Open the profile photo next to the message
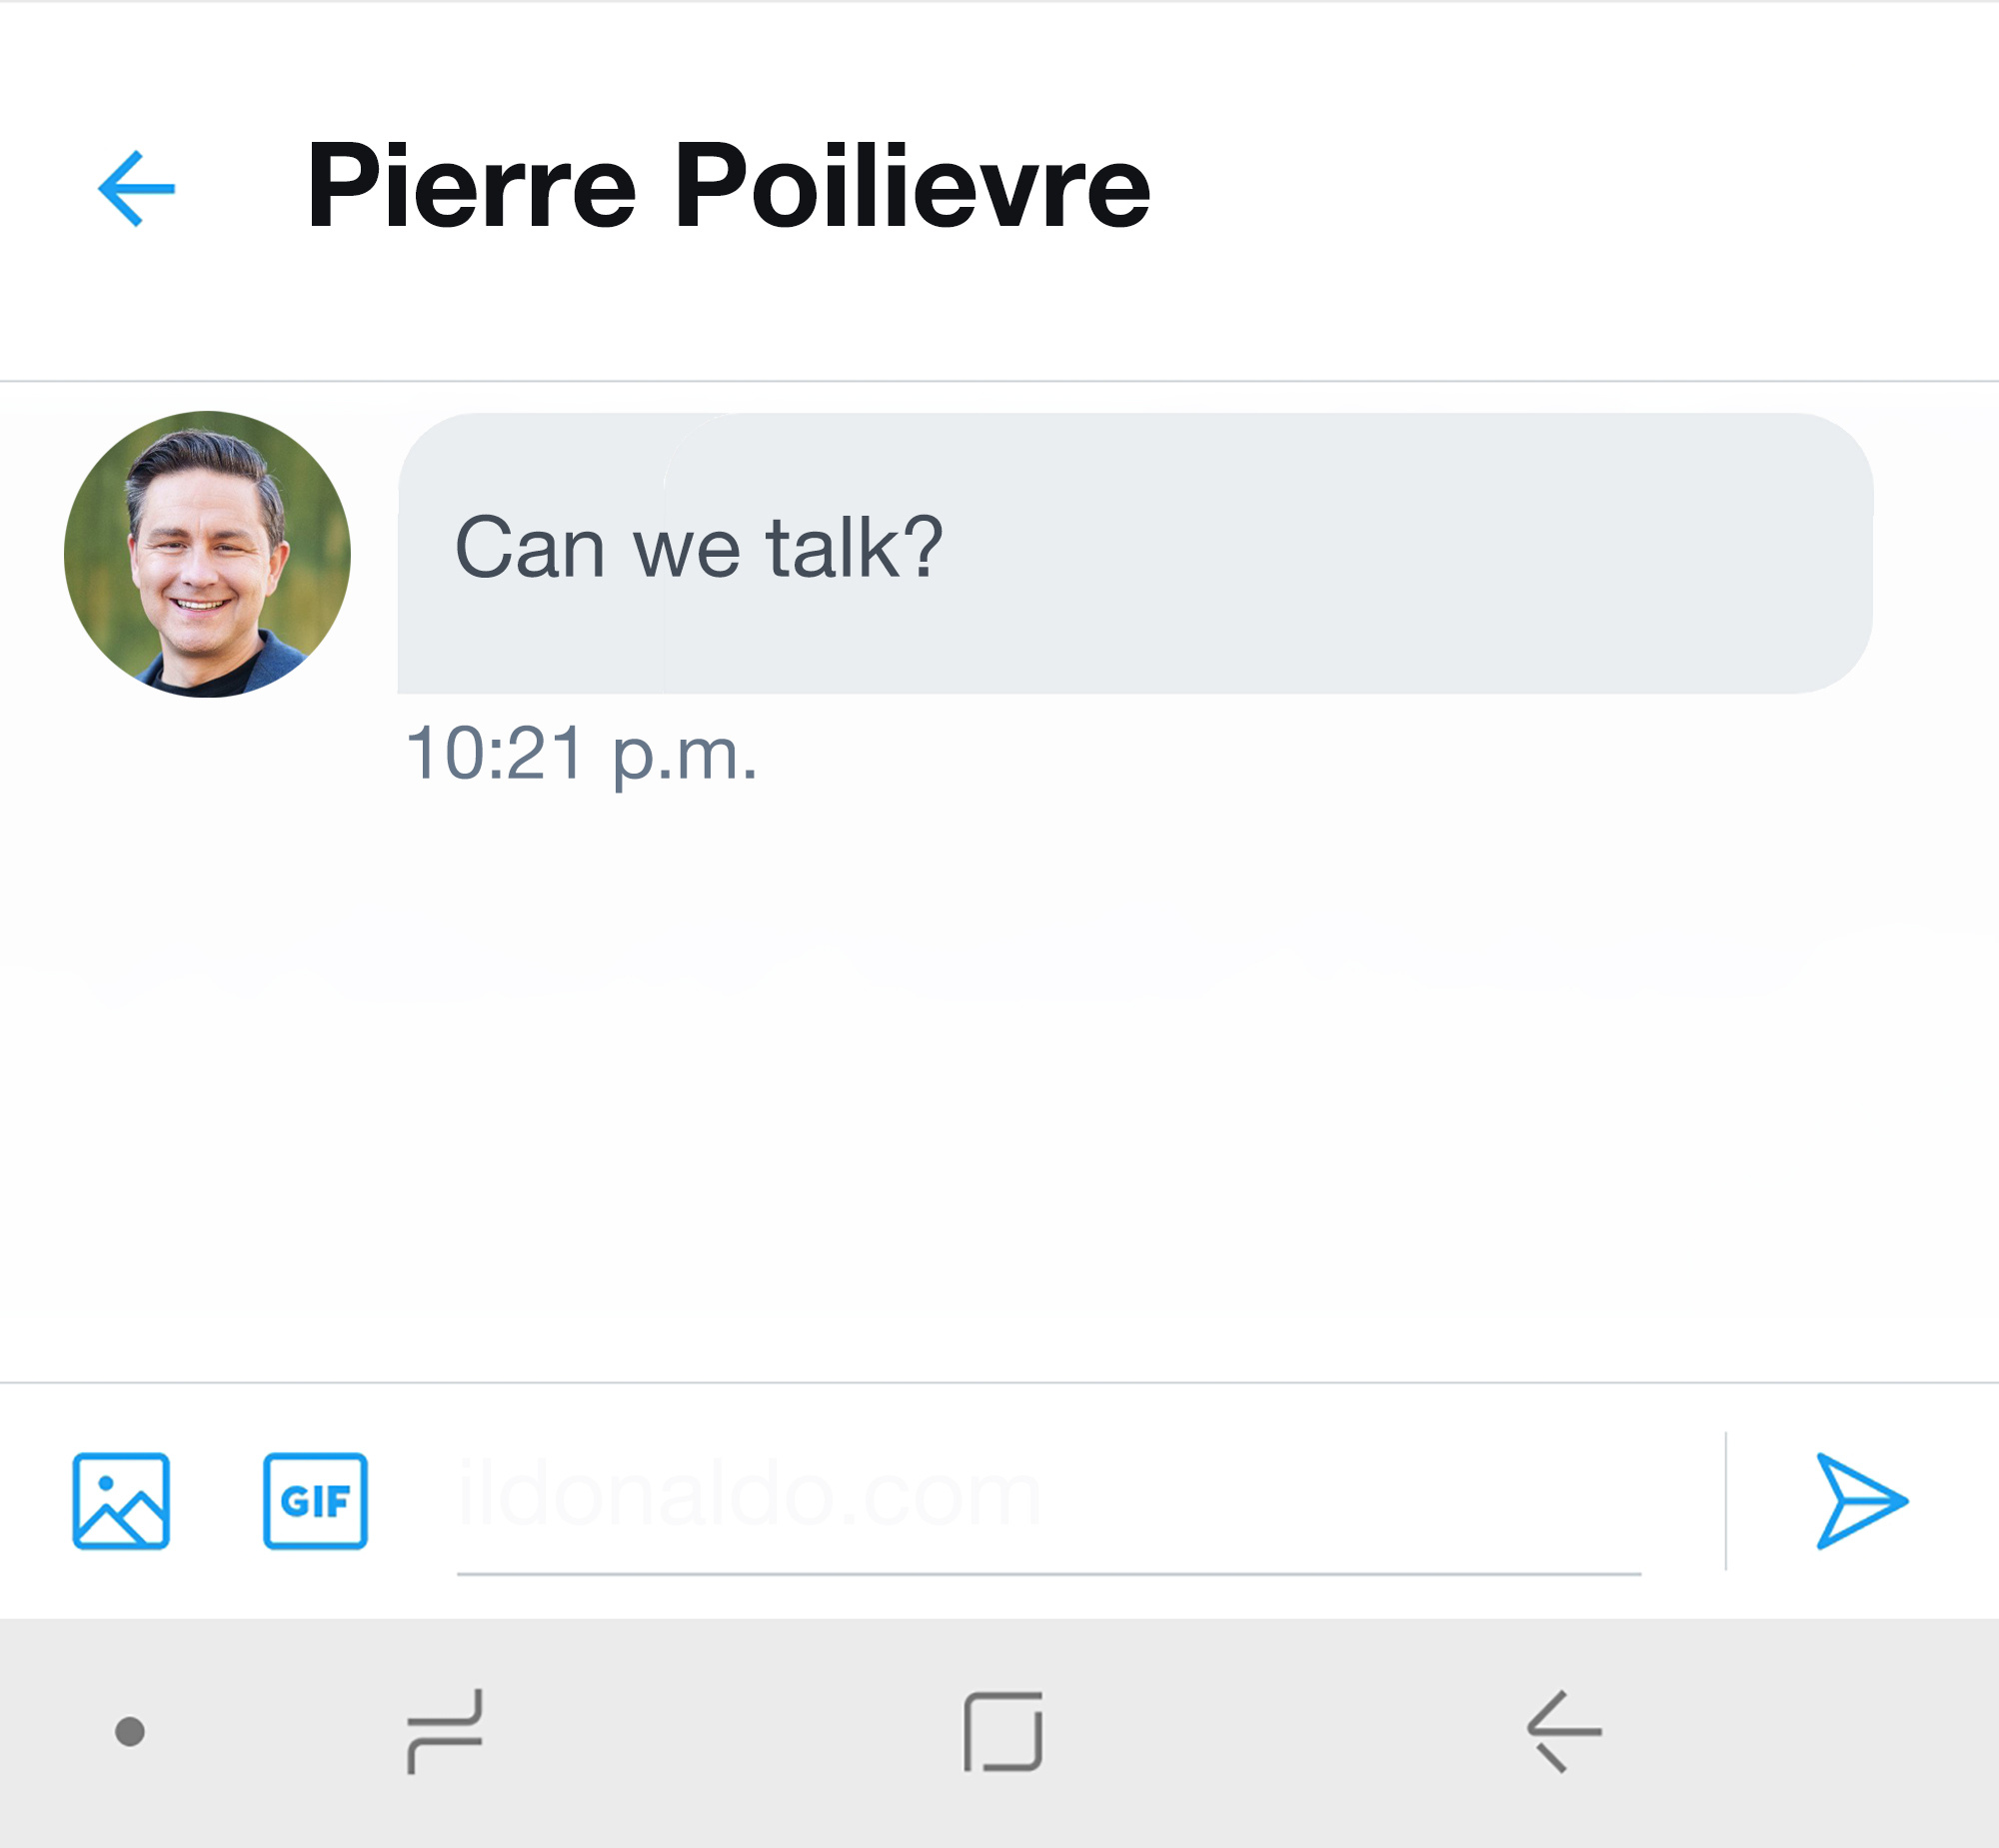This screenshot has height=1848, width=1999. click(x=207, y=554)
